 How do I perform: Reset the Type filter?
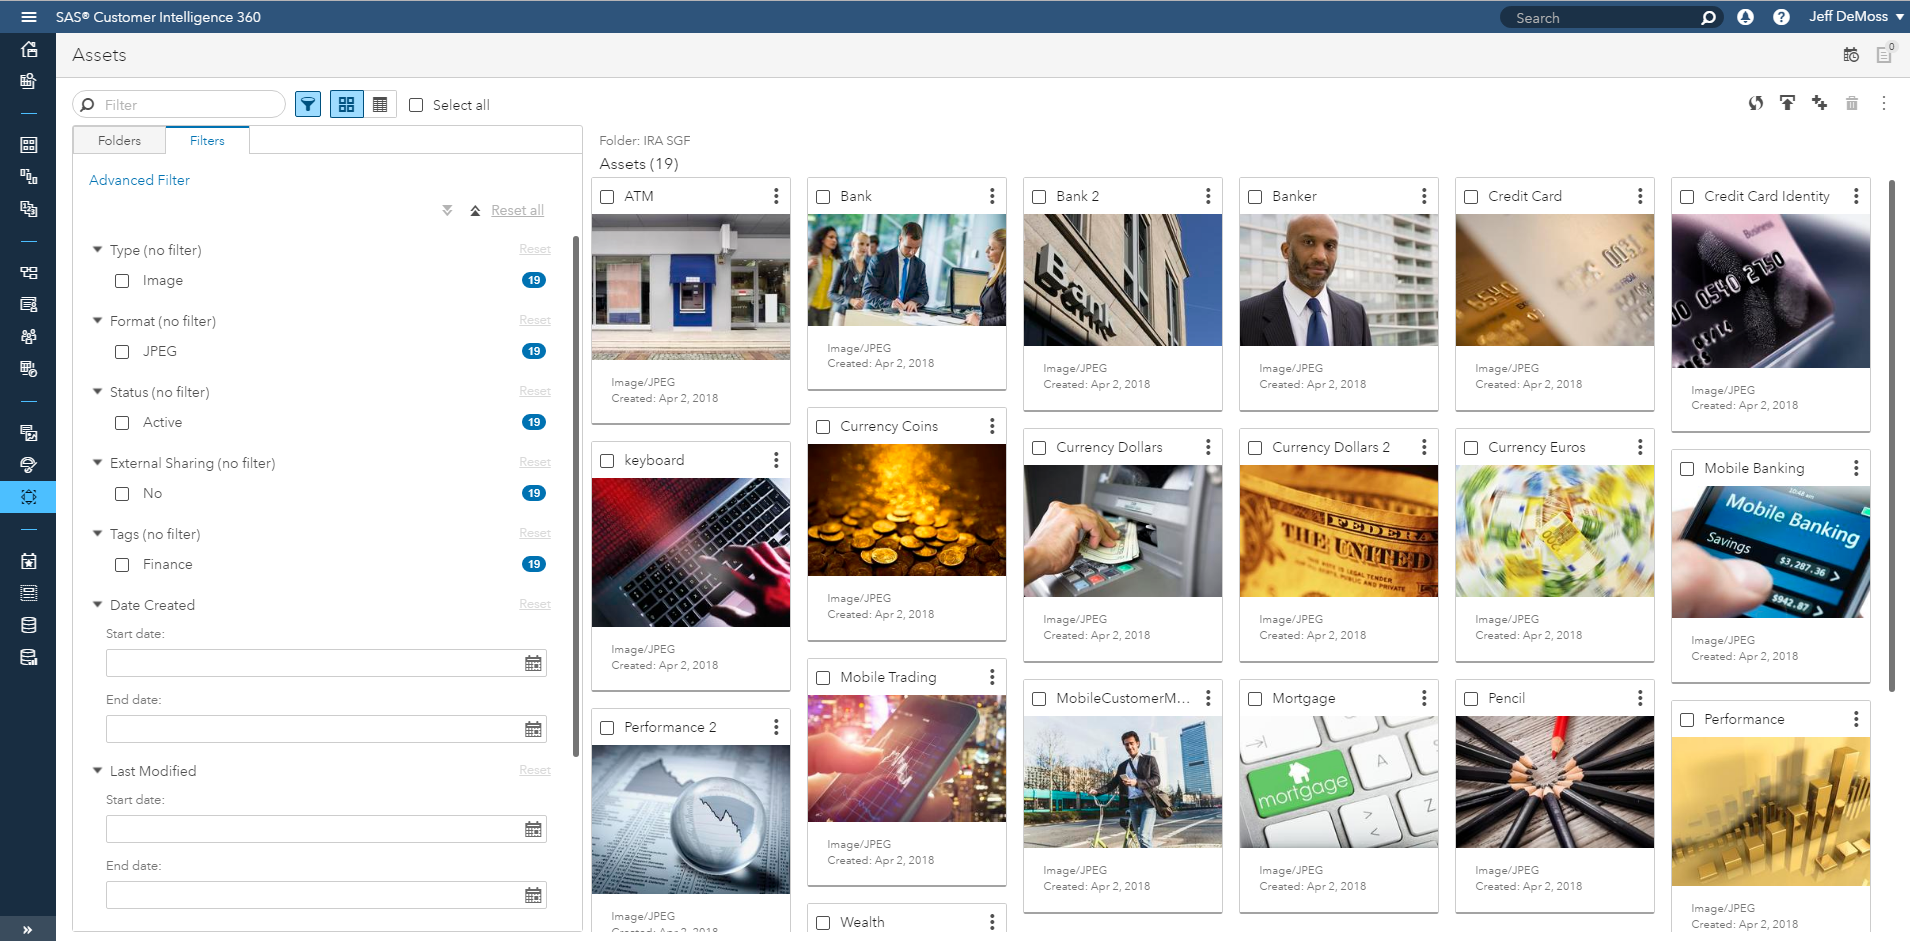point(535,249)
